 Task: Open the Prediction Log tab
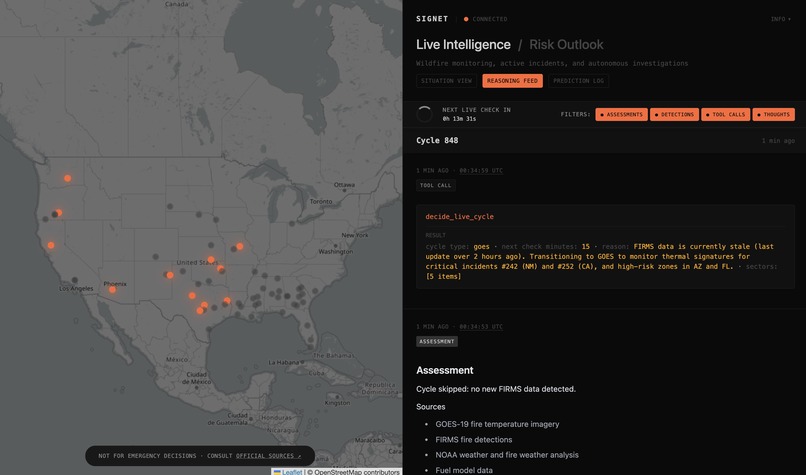pos(578,81)
